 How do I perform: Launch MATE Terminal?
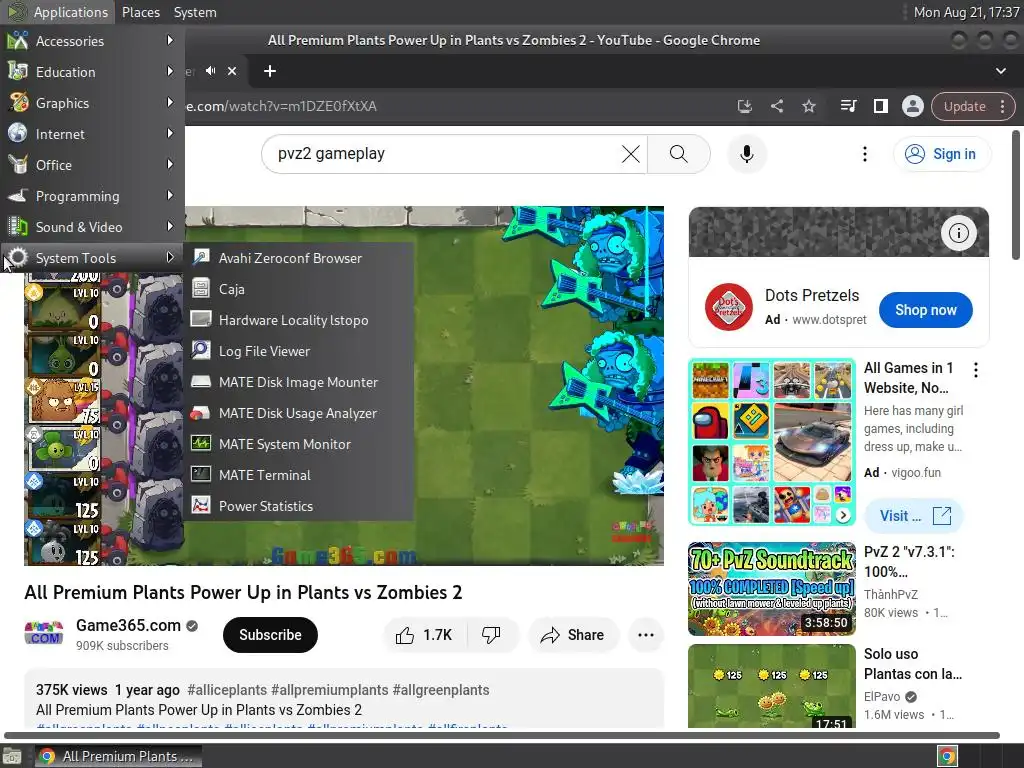(299, 475)
